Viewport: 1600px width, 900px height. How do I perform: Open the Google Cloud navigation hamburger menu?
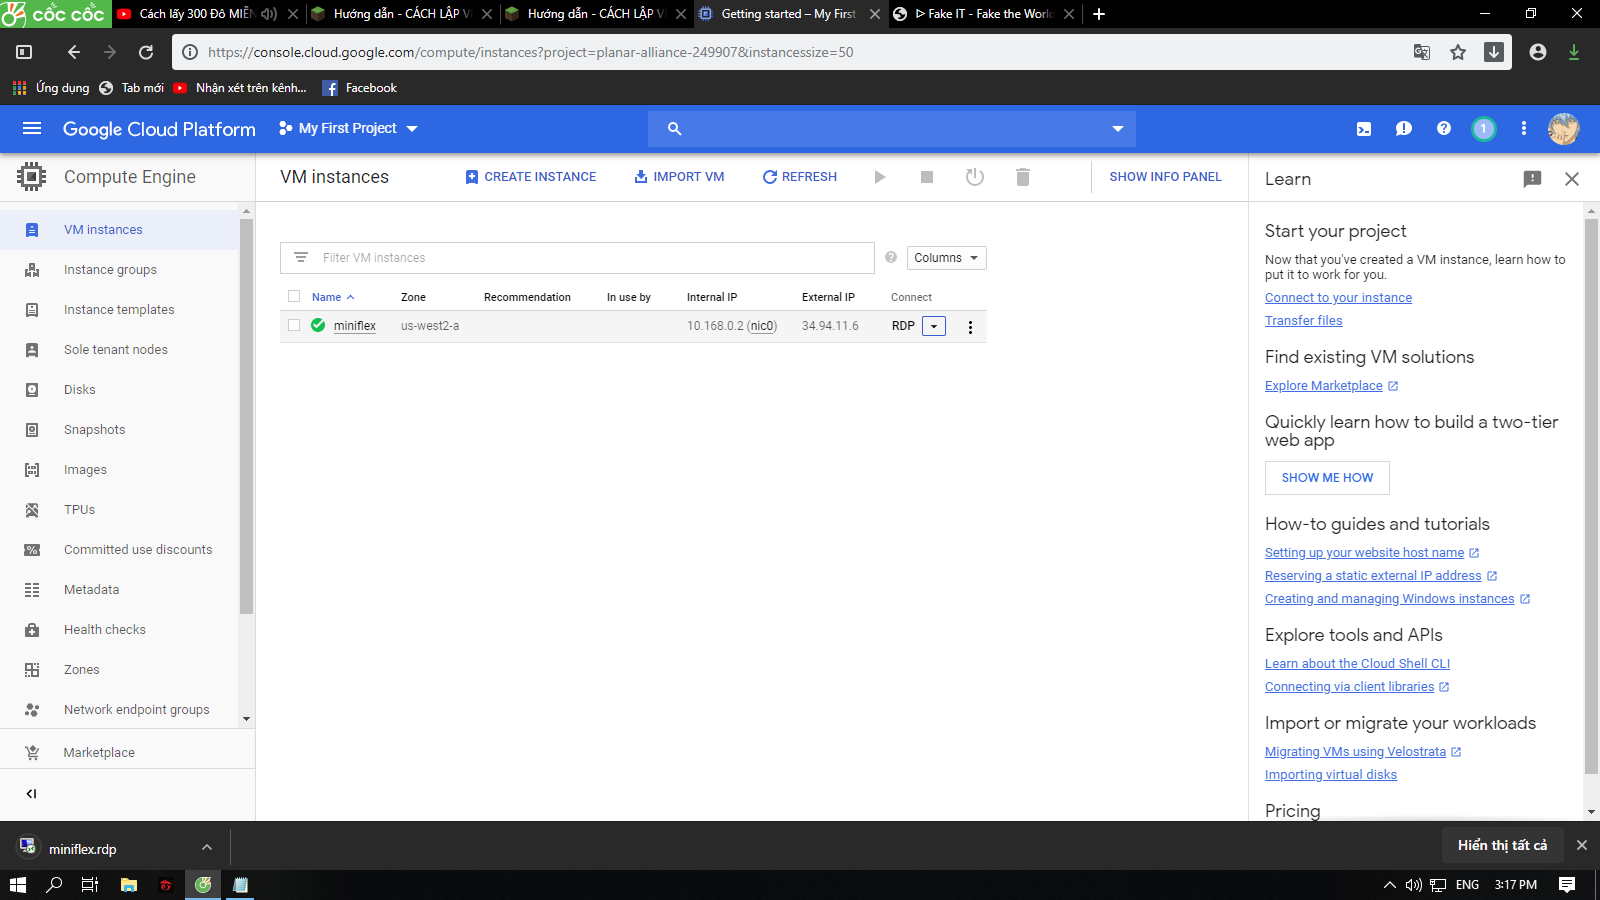tap(32, 128)
